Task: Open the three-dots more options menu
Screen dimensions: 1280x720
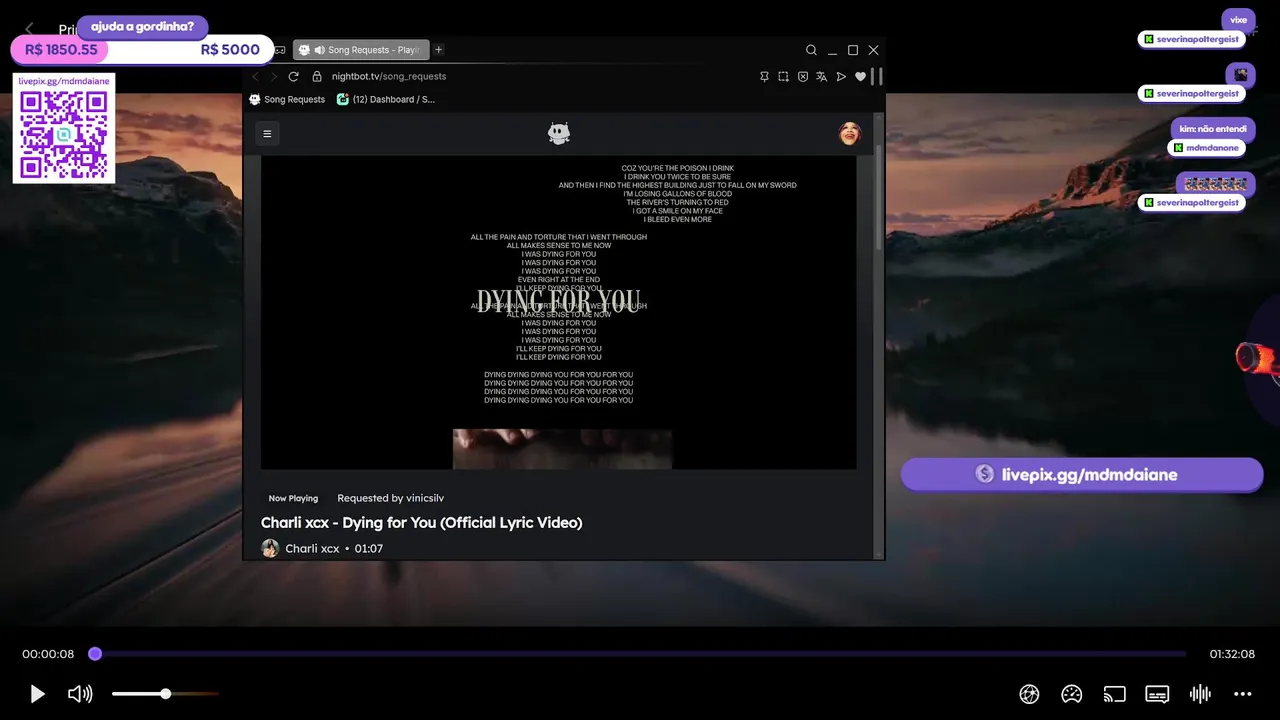Action: 1243,694
